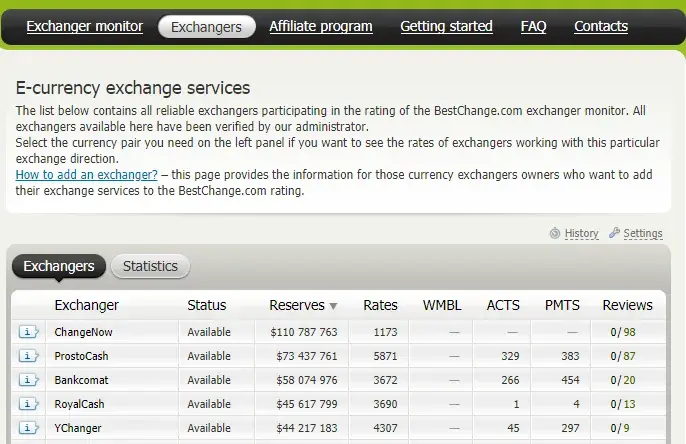Open Getting started page
The height and width of the screenshot is (444, 686).
pos(446,26)
